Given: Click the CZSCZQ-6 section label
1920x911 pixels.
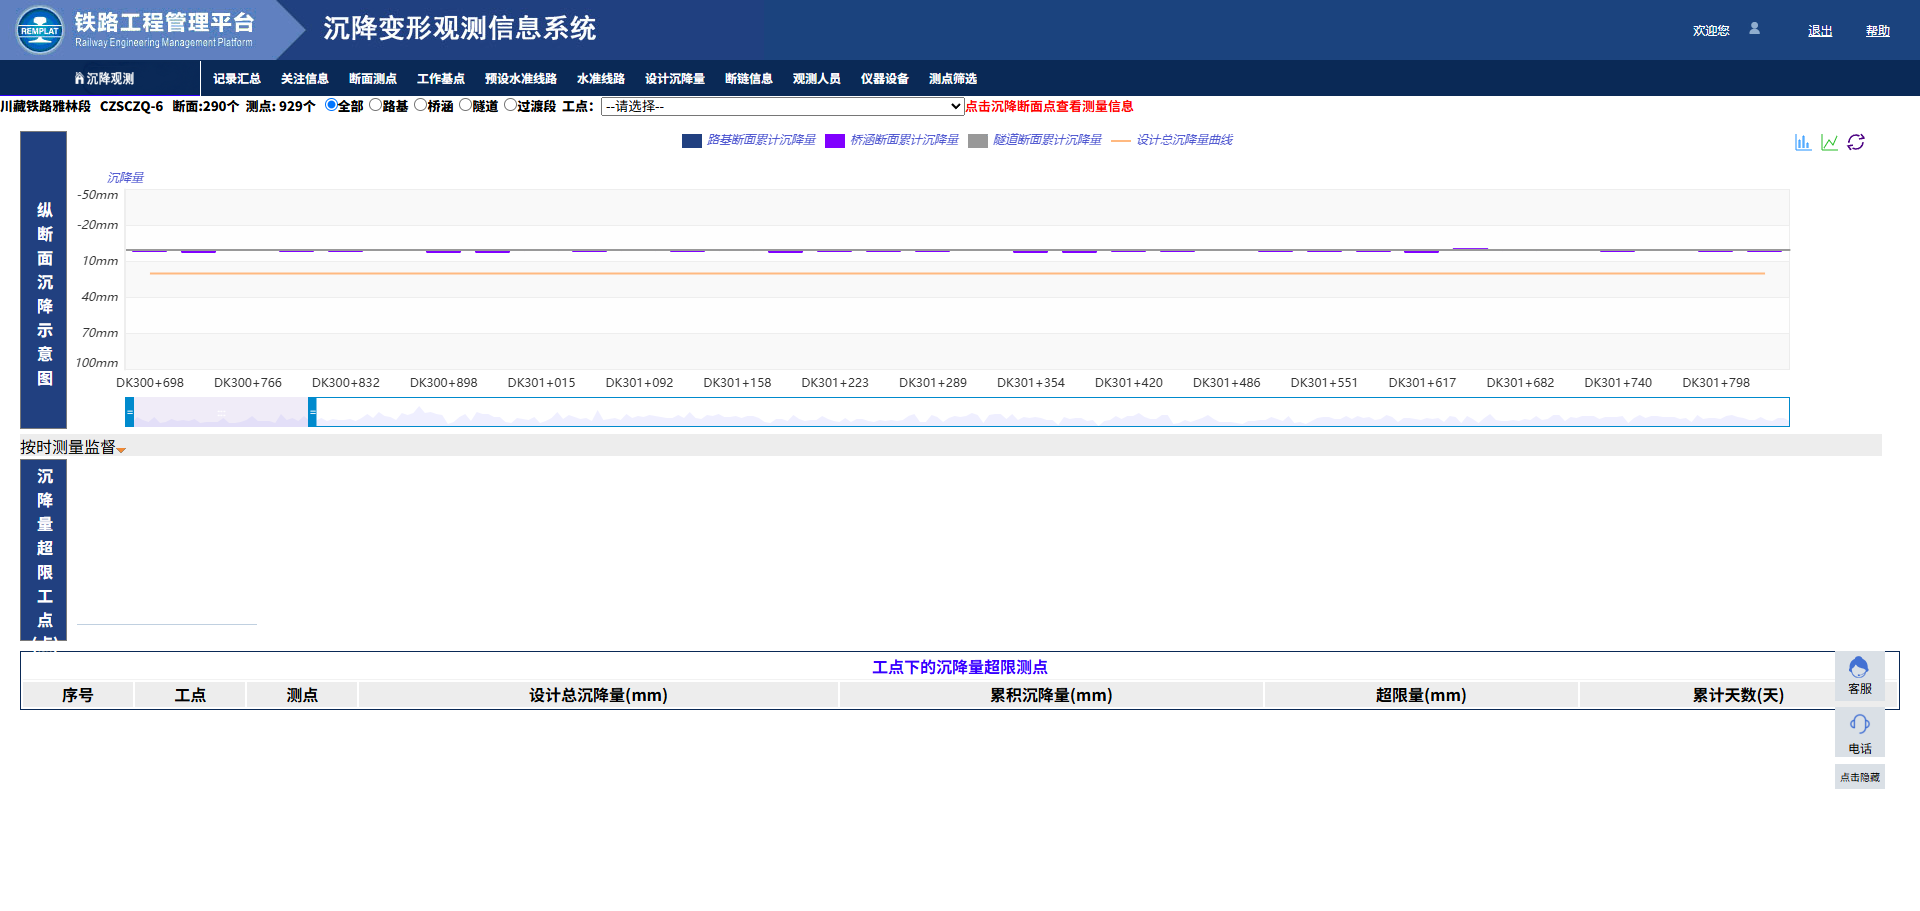Looking at the screenshot, I should (131, 106).
